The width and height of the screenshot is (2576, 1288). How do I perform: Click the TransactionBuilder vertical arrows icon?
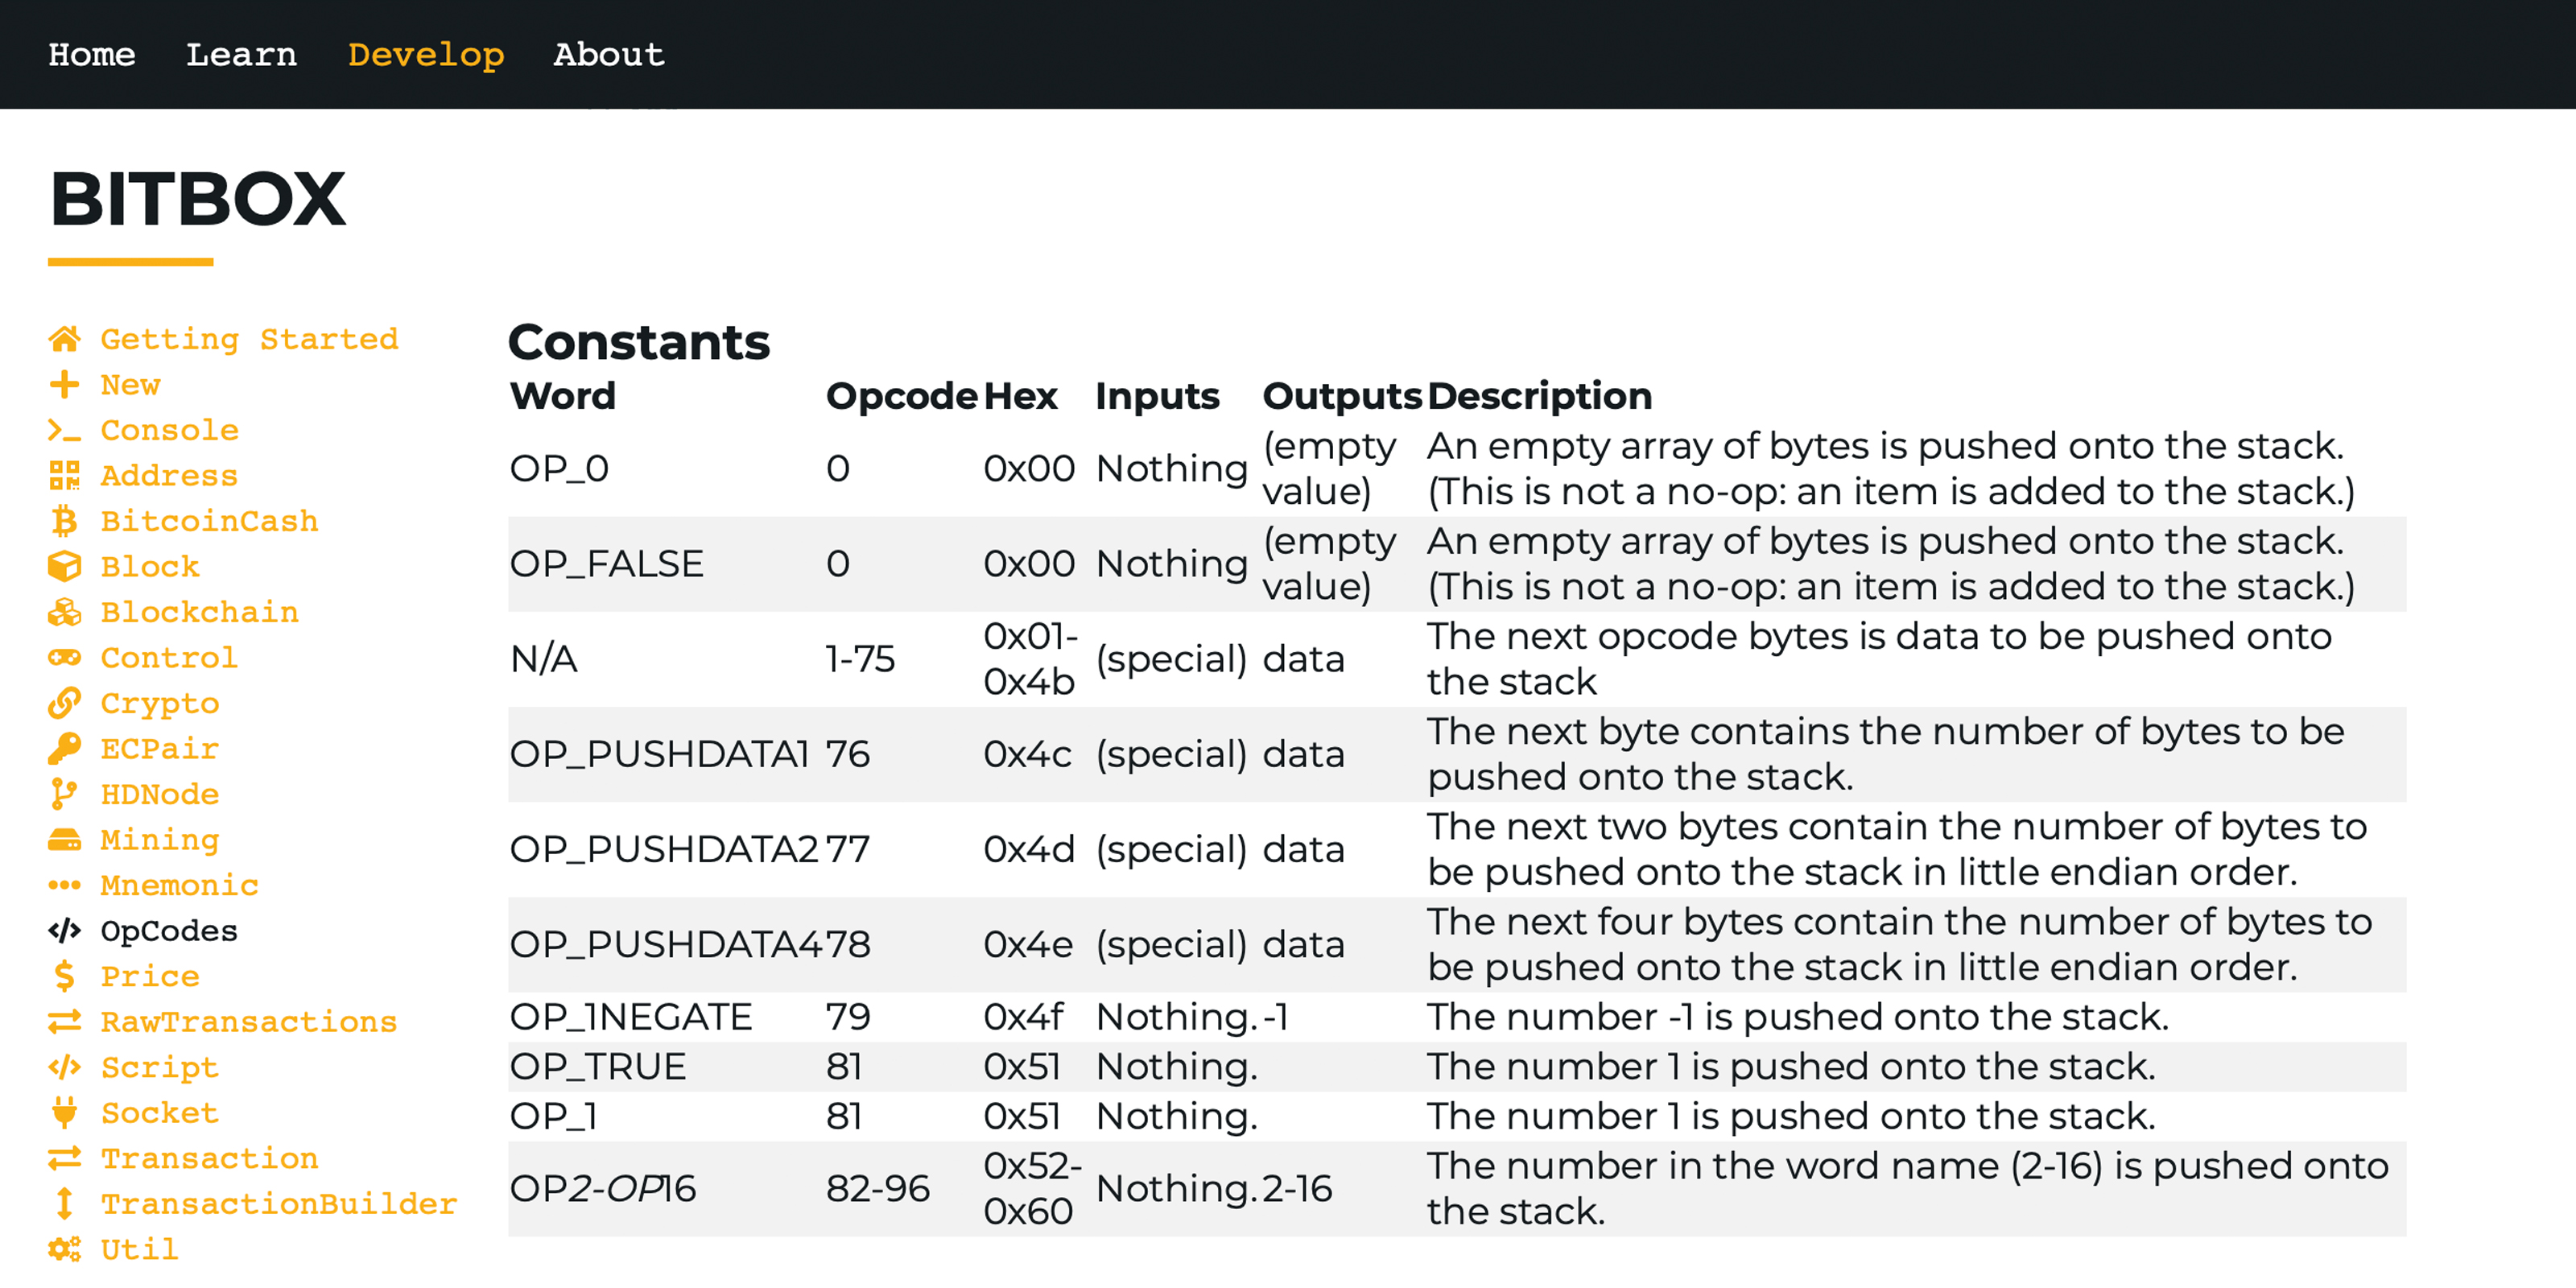64,1204
